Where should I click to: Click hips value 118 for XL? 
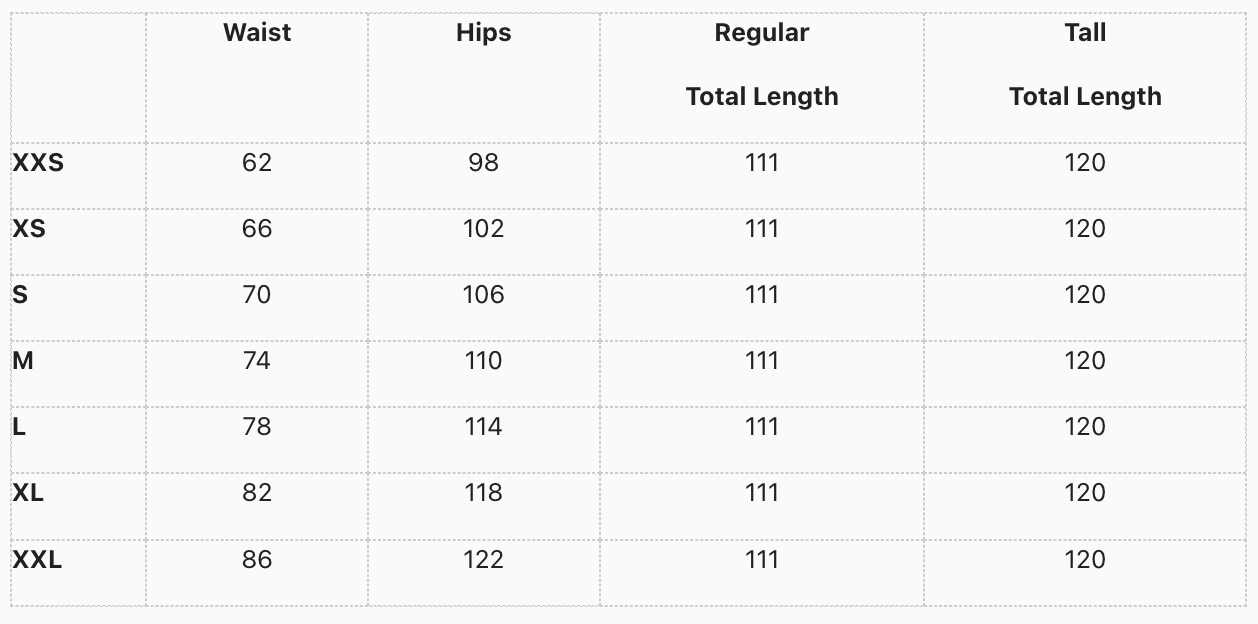(483, 493)
